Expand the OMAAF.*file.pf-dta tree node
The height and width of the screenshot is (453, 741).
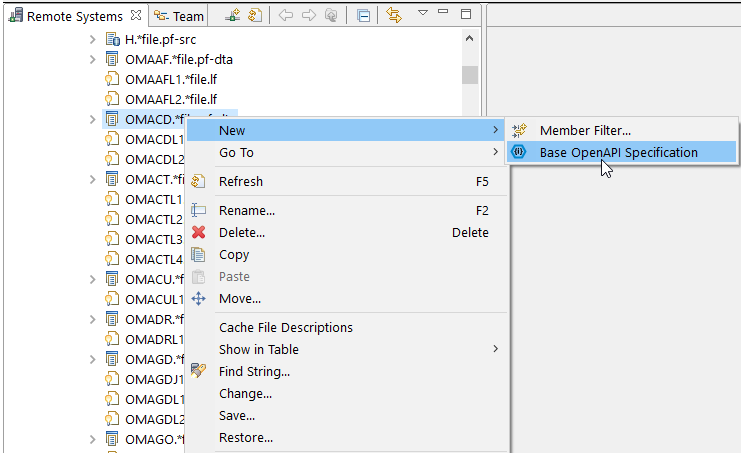click(x=92, y=59)
